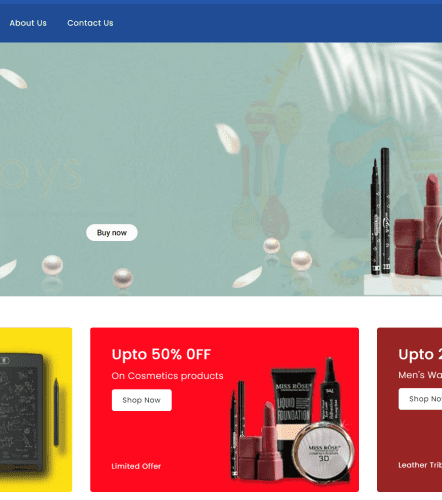Screen dimensions: 442x500
Task: Click Shop Now on the cosmetics offer
Action: (142, 400)
